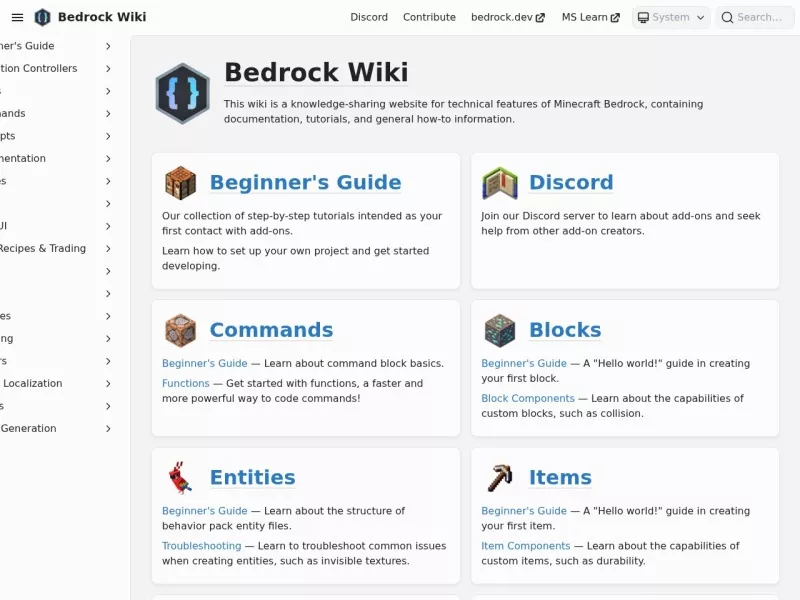Open the Item Components link

point(526,546)
